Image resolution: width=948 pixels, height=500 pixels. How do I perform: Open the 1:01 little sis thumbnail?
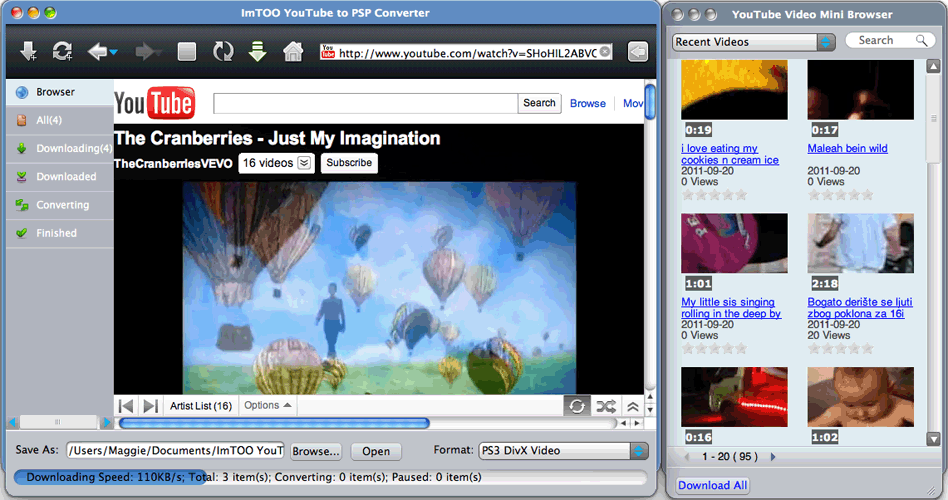(734, 243)
